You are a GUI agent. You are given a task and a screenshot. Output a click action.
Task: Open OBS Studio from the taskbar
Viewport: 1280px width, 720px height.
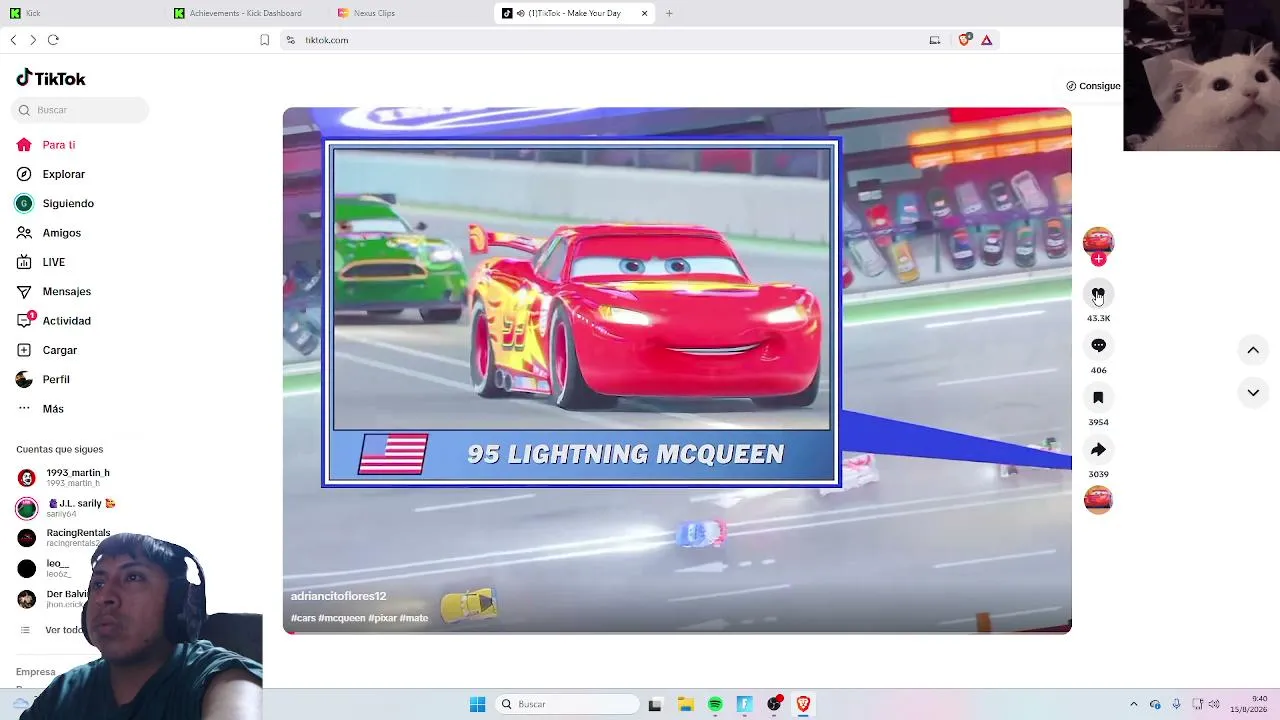(x=774, y=704)
